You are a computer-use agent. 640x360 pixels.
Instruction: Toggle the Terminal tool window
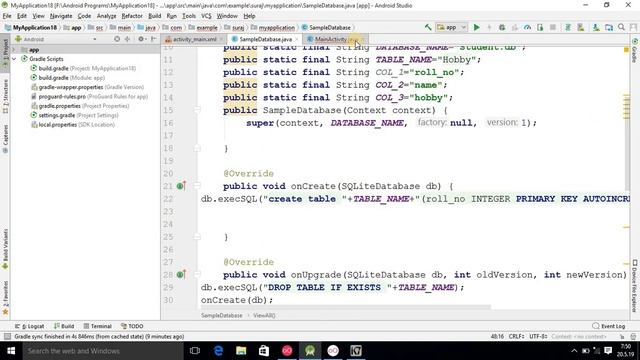pos(98,326)
